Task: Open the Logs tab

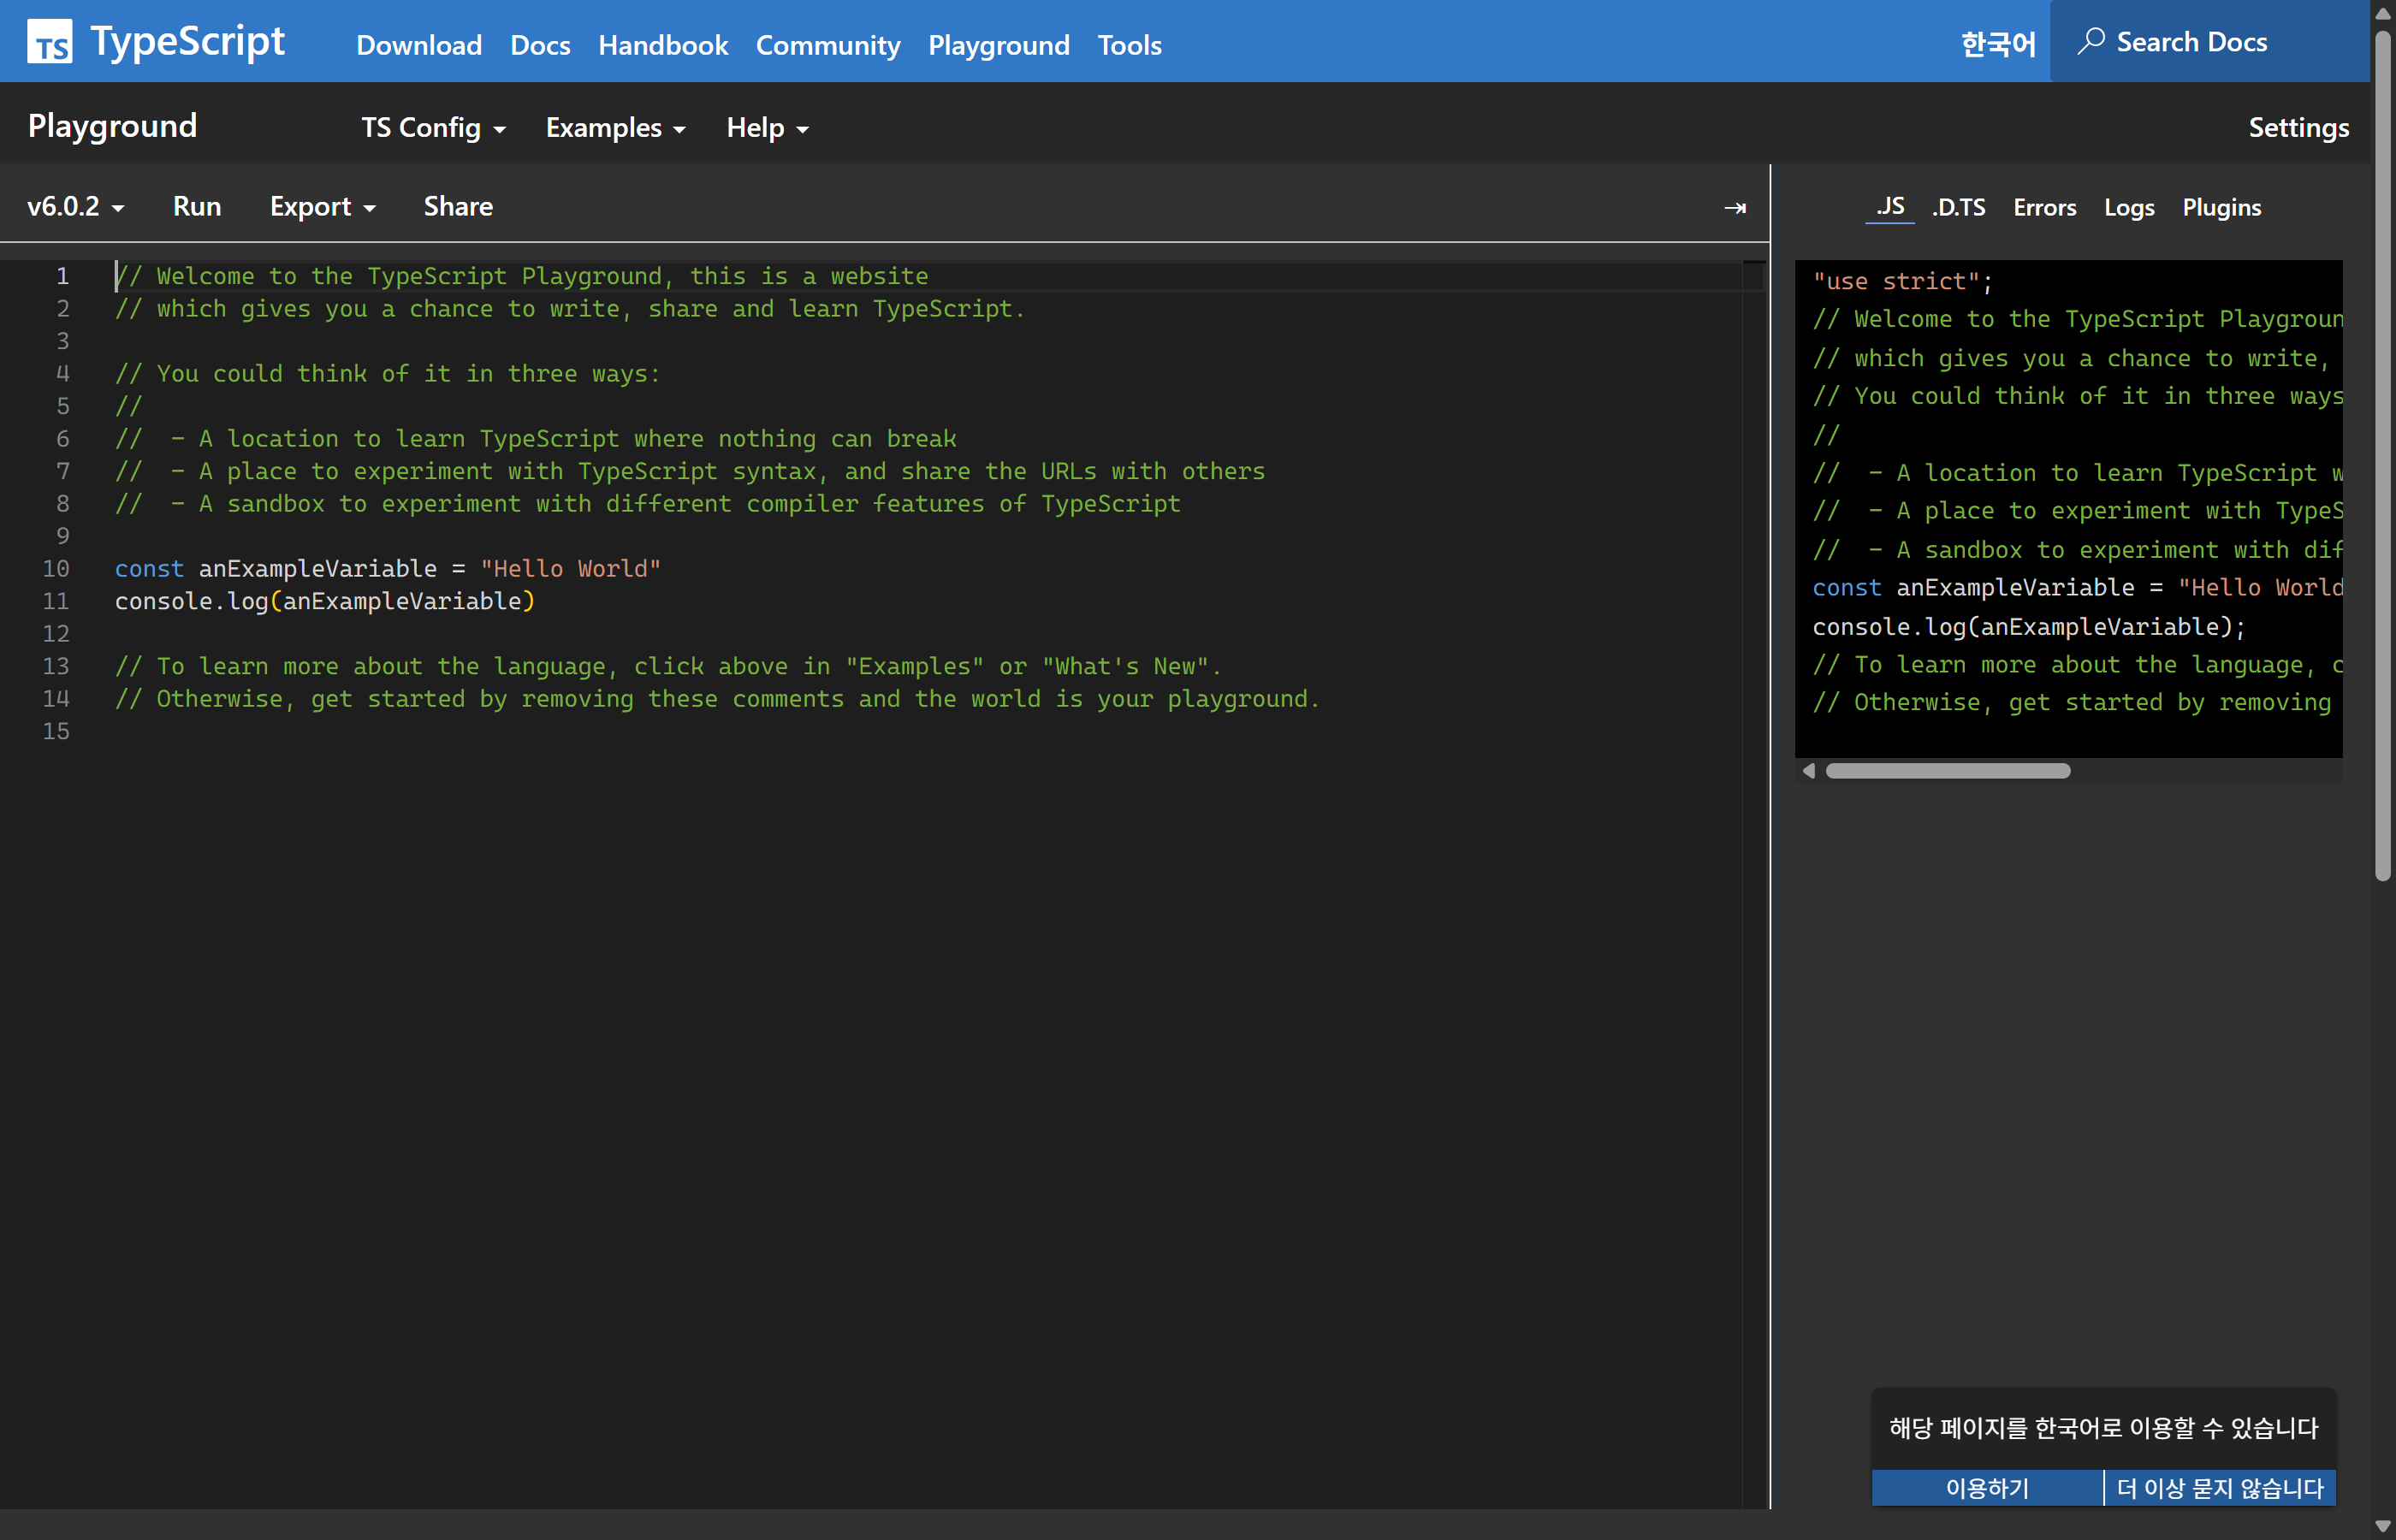Action: click(2128, 207)
